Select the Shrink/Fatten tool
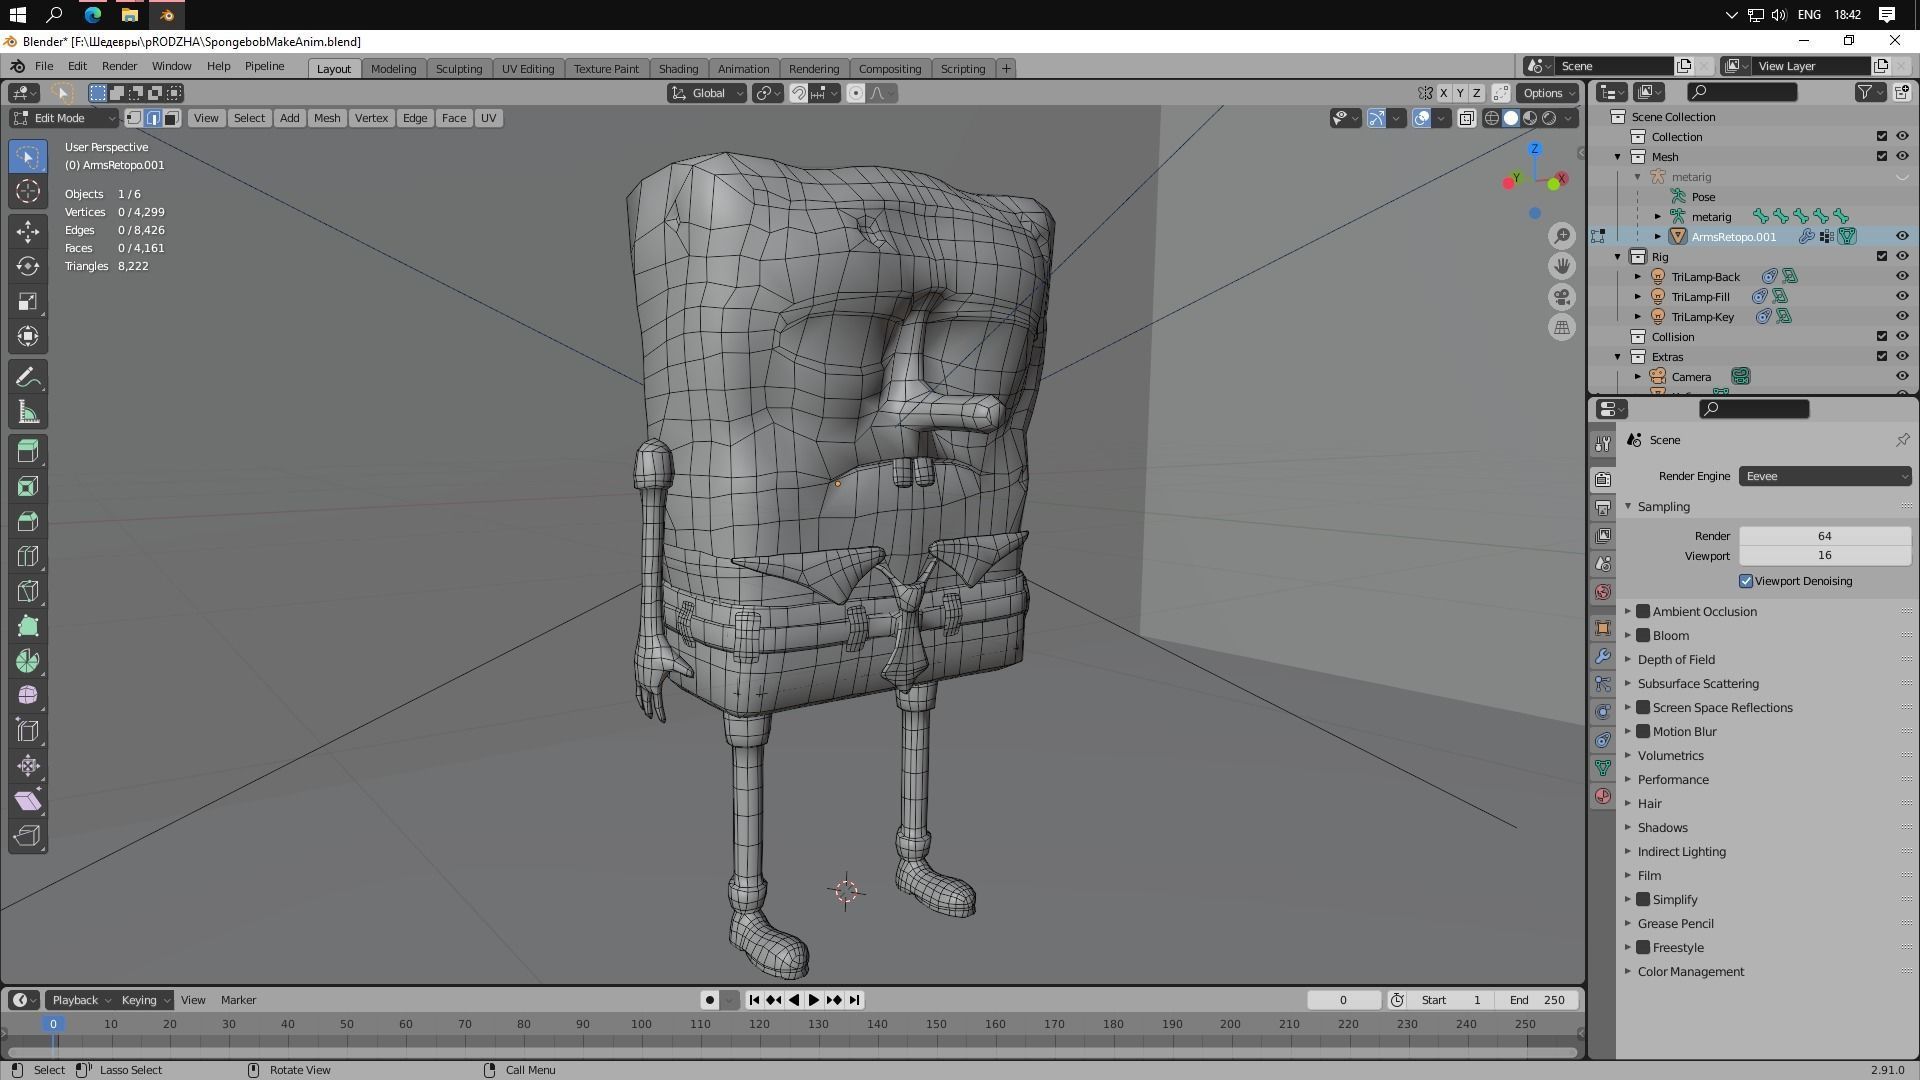The height and width of the screenshot is (1080, 1920). [x=28, y=766]
